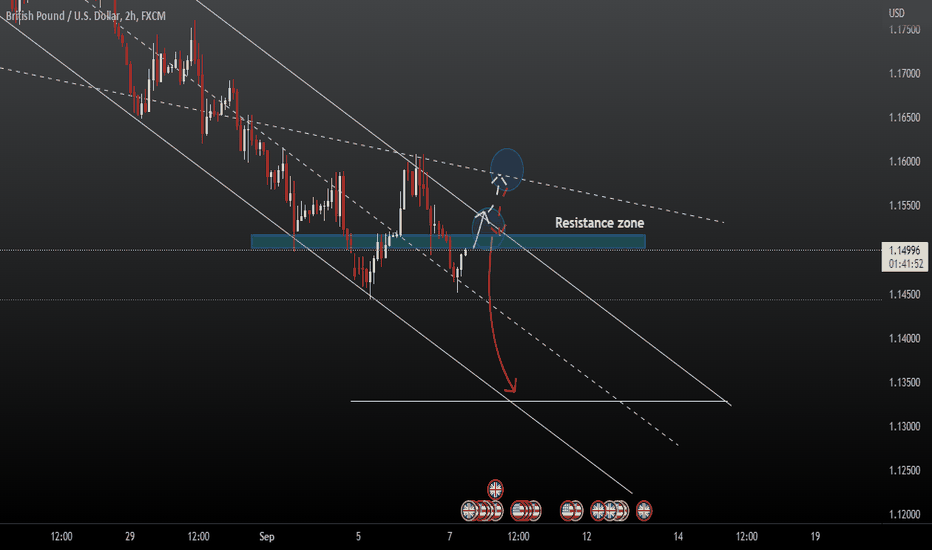The image size is (932, 550).
Task: Click the 5 date label on time axis
Action: [x=358, y=536]
